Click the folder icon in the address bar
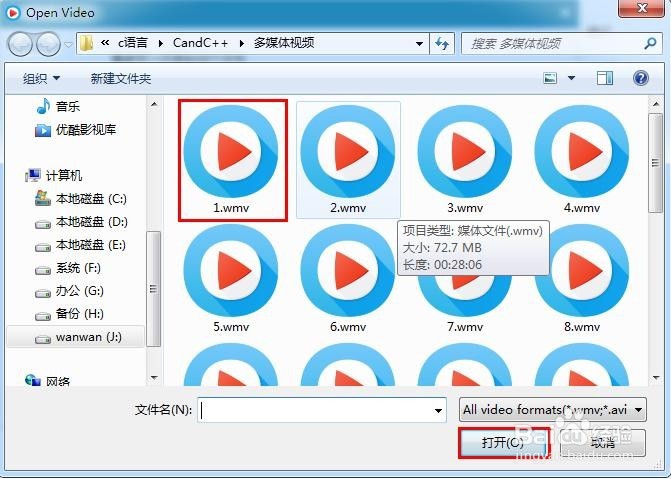 (x=87, y=43)
